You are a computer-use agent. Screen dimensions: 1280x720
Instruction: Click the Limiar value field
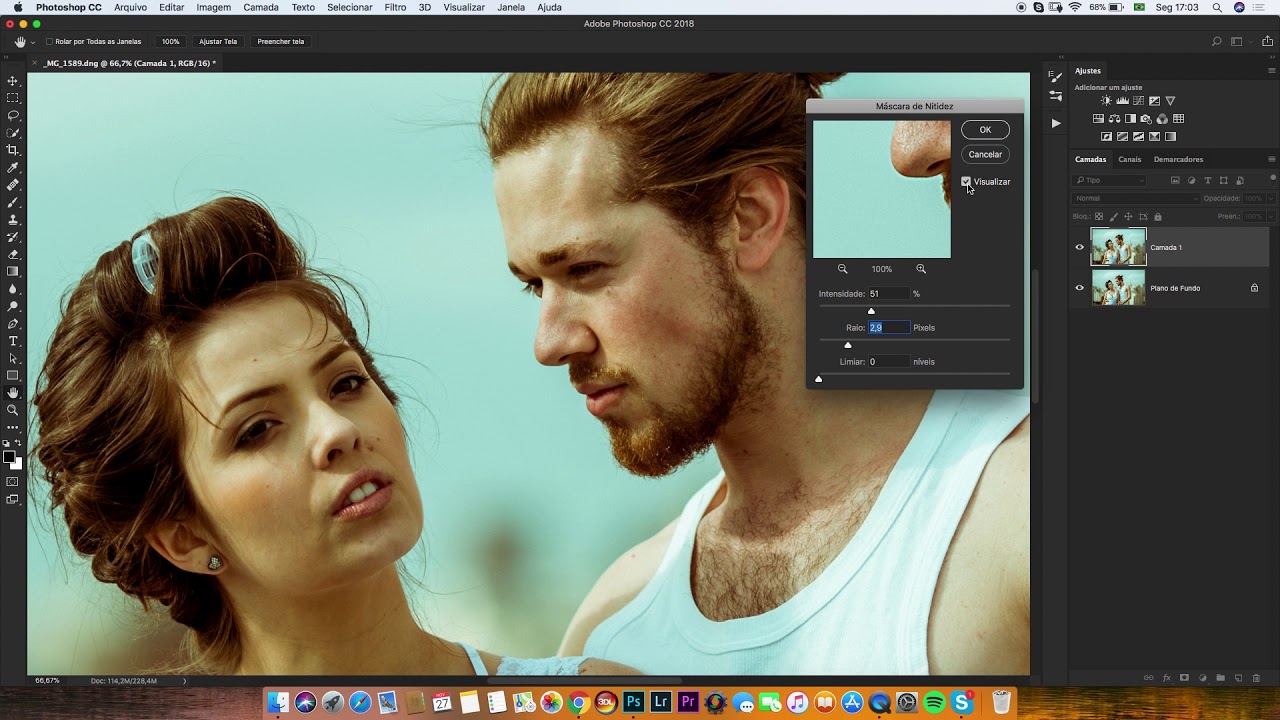(x=888, y=362)
